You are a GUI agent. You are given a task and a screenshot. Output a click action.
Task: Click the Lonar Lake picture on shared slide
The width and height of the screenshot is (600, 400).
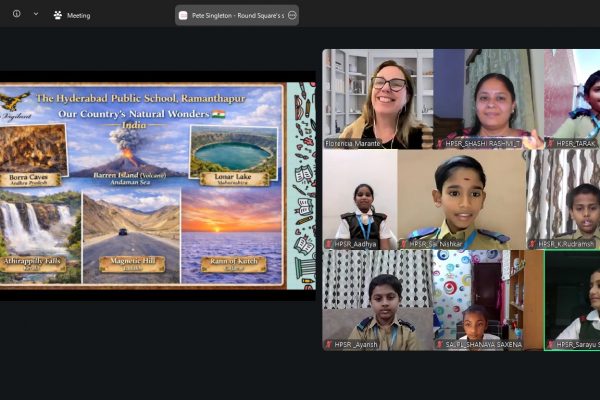click(x=233, y=152)
